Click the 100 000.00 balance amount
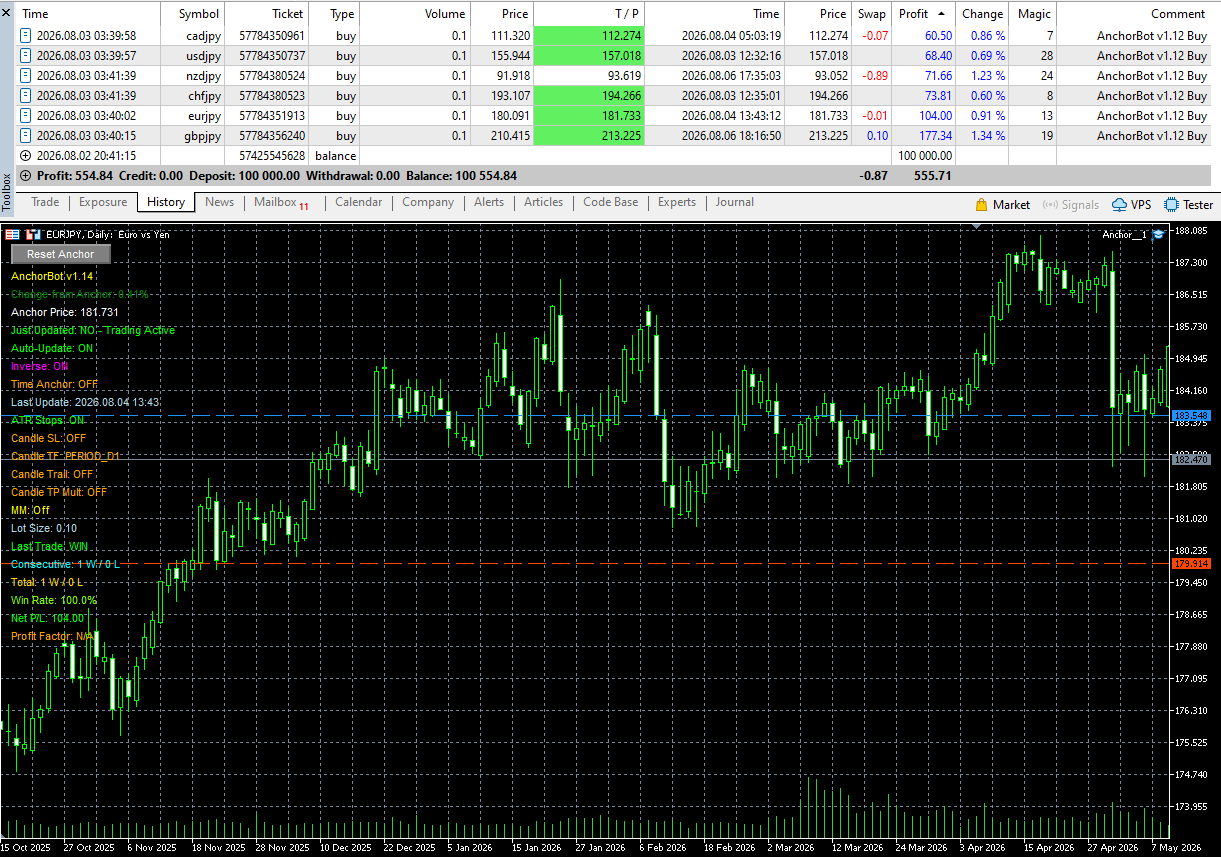This screenshot has width=1221, height=857. pos(925,156)
